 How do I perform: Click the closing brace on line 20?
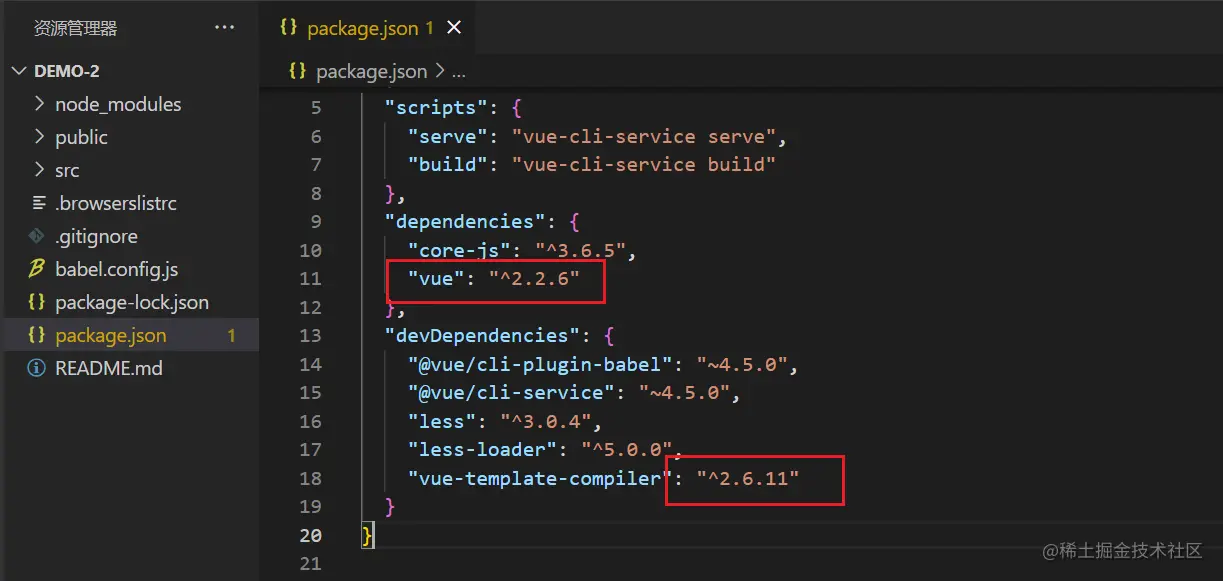368,535
